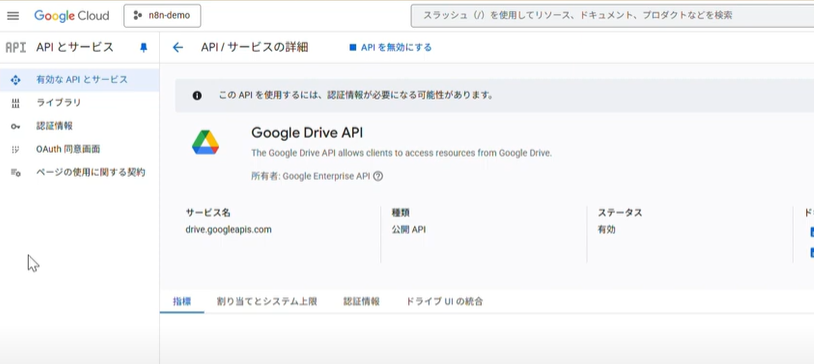Click the Google Cloud logo
This screenshot has width=814, height=364.
pyautogui.click(x=72, y=16)
